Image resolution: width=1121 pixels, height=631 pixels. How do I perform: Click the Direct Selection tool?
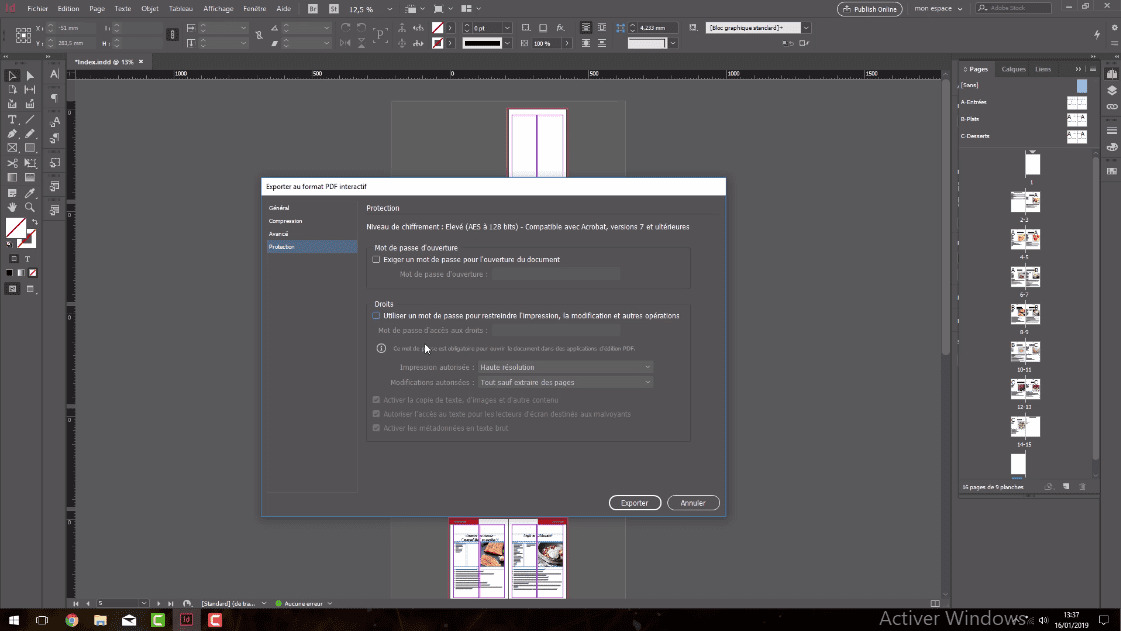click(x=29, y=75)
